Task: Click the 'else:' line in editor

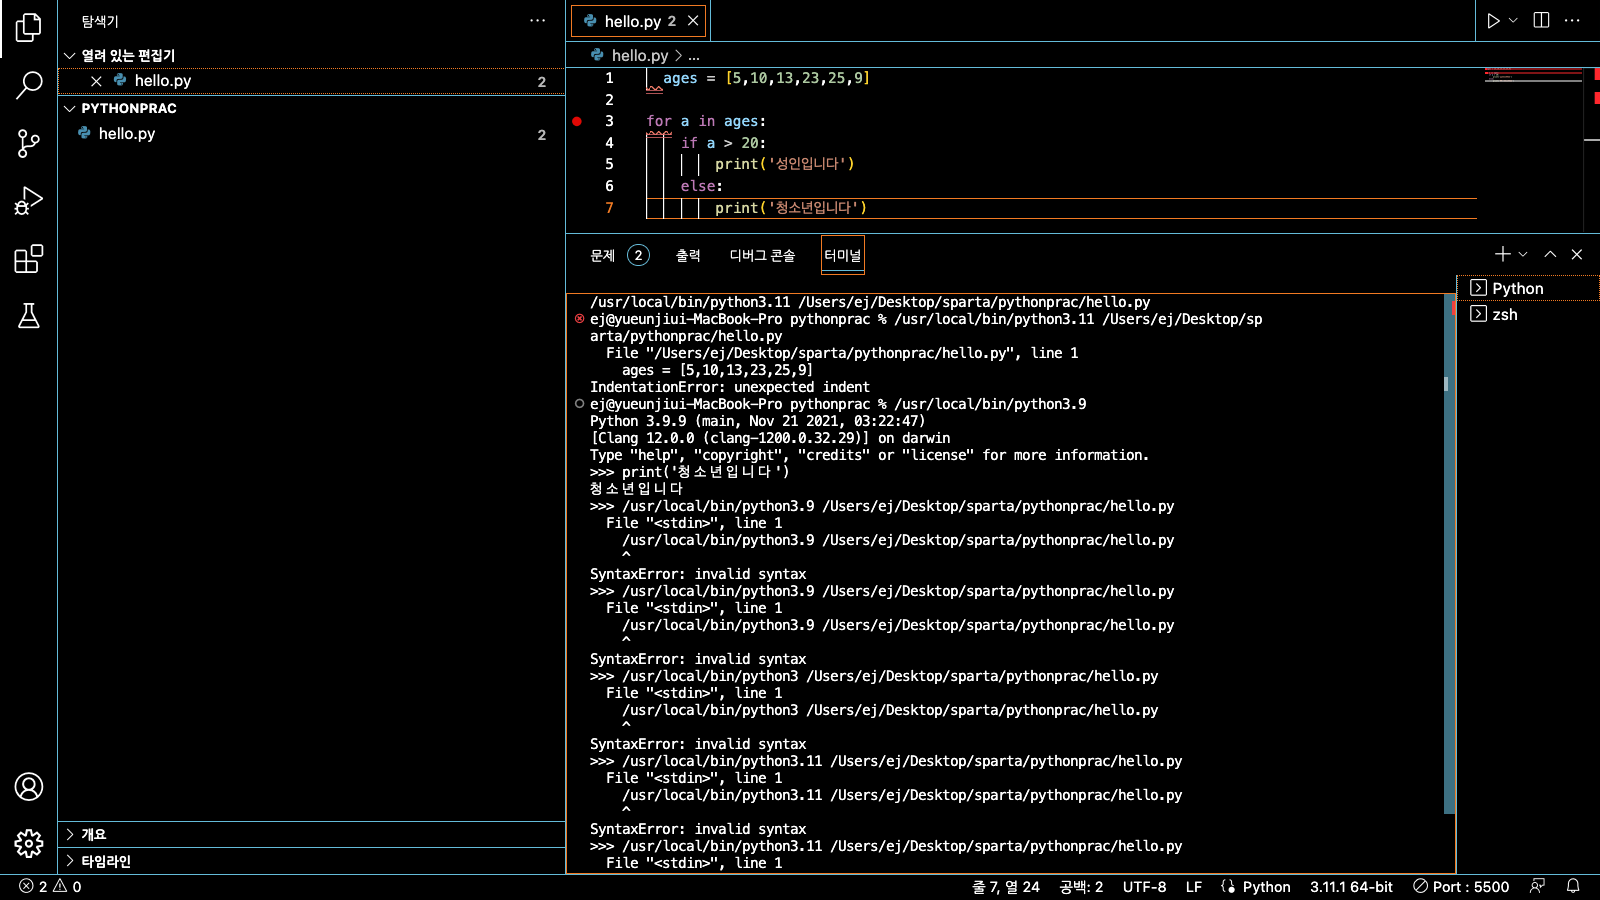Action: pos(701,186)
